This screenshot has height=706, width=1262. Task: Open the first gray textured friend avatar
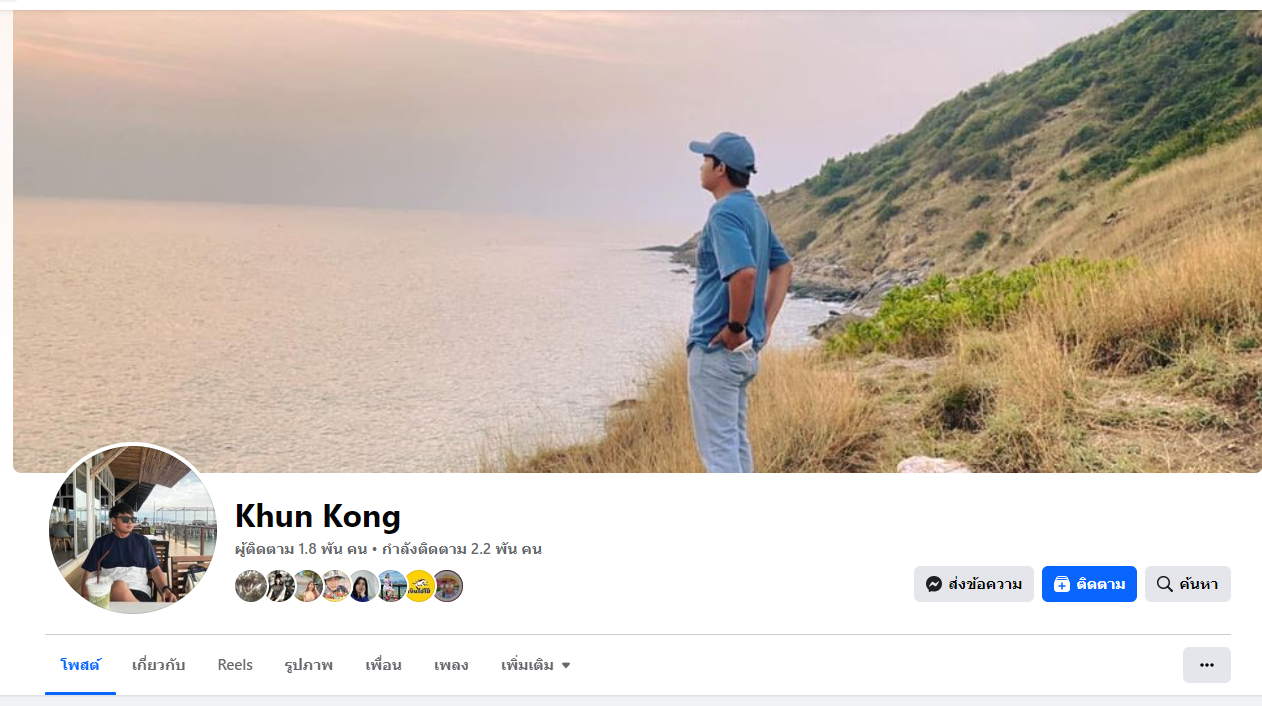point(250,586)
